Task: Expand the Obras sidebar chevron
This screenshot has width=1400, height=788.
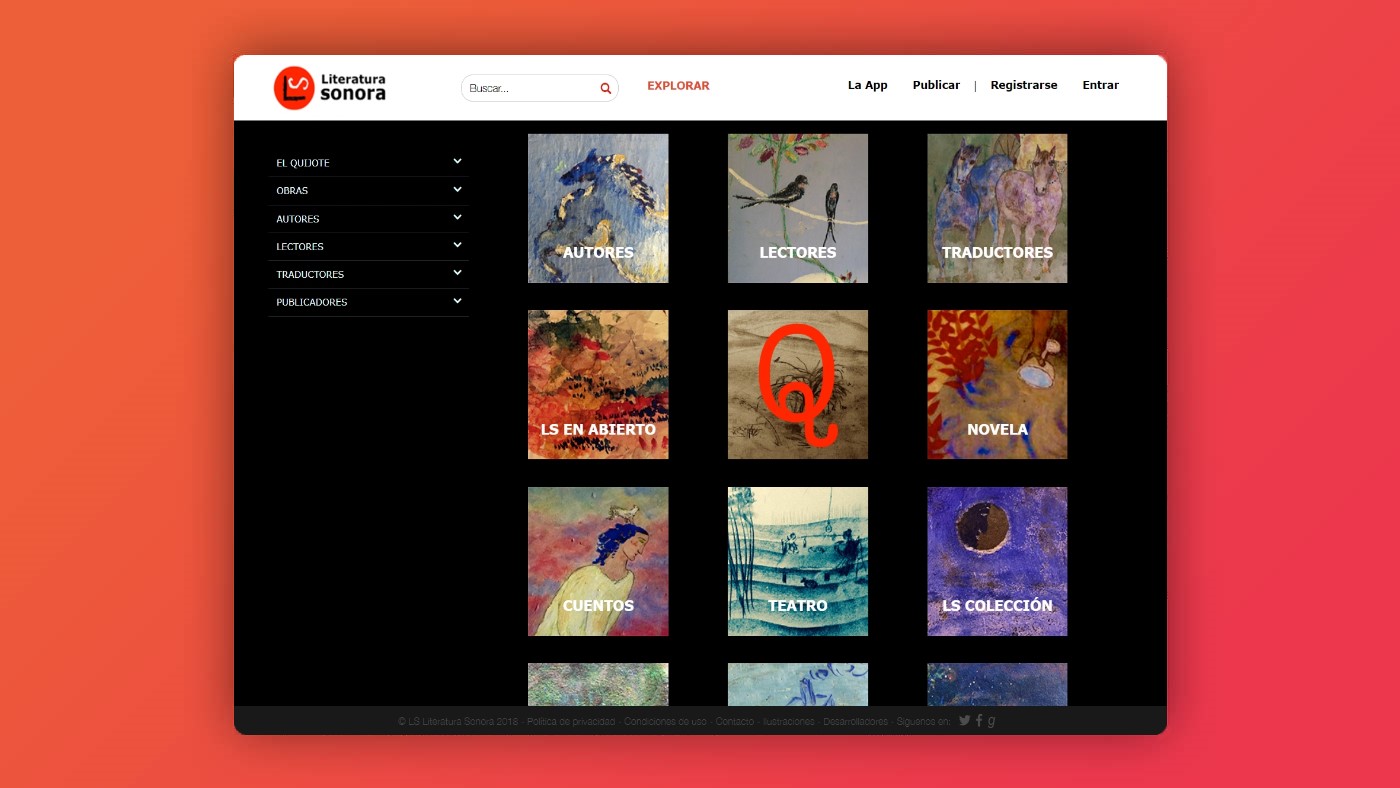Action: click(x=457, y=189)
